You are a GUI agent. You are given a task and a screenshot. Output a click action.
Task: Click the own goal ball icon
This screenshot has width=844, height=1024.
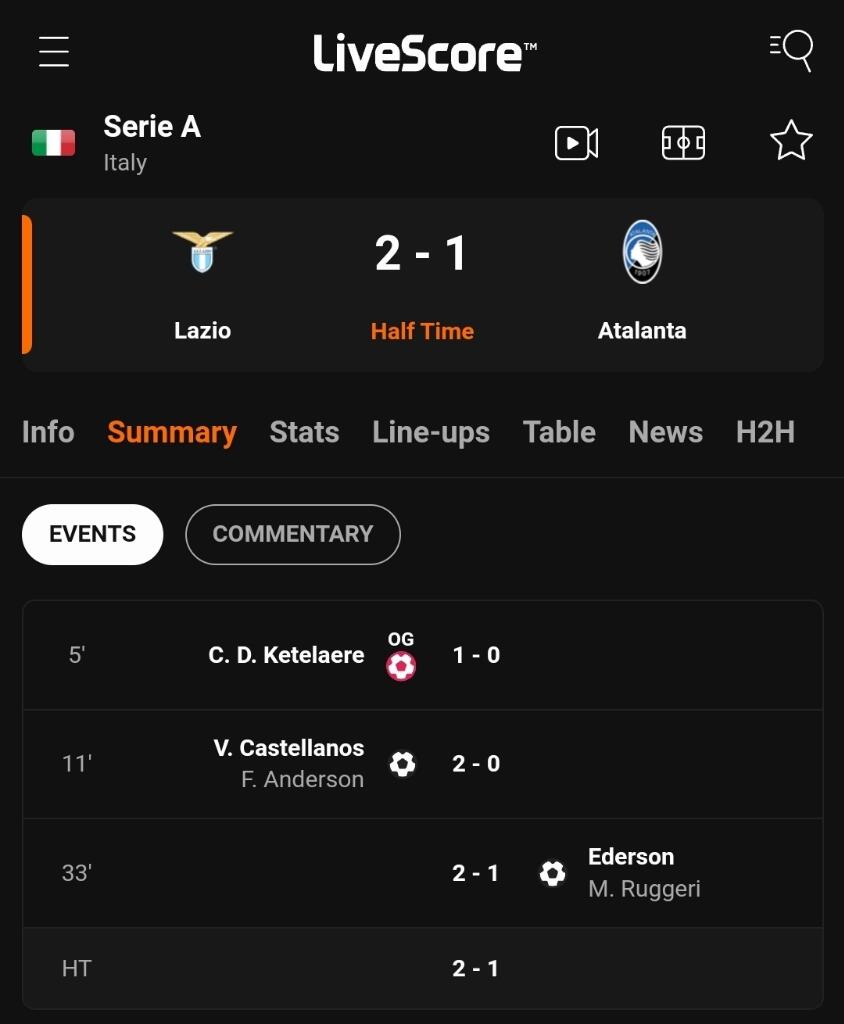[x=401, y=666]
